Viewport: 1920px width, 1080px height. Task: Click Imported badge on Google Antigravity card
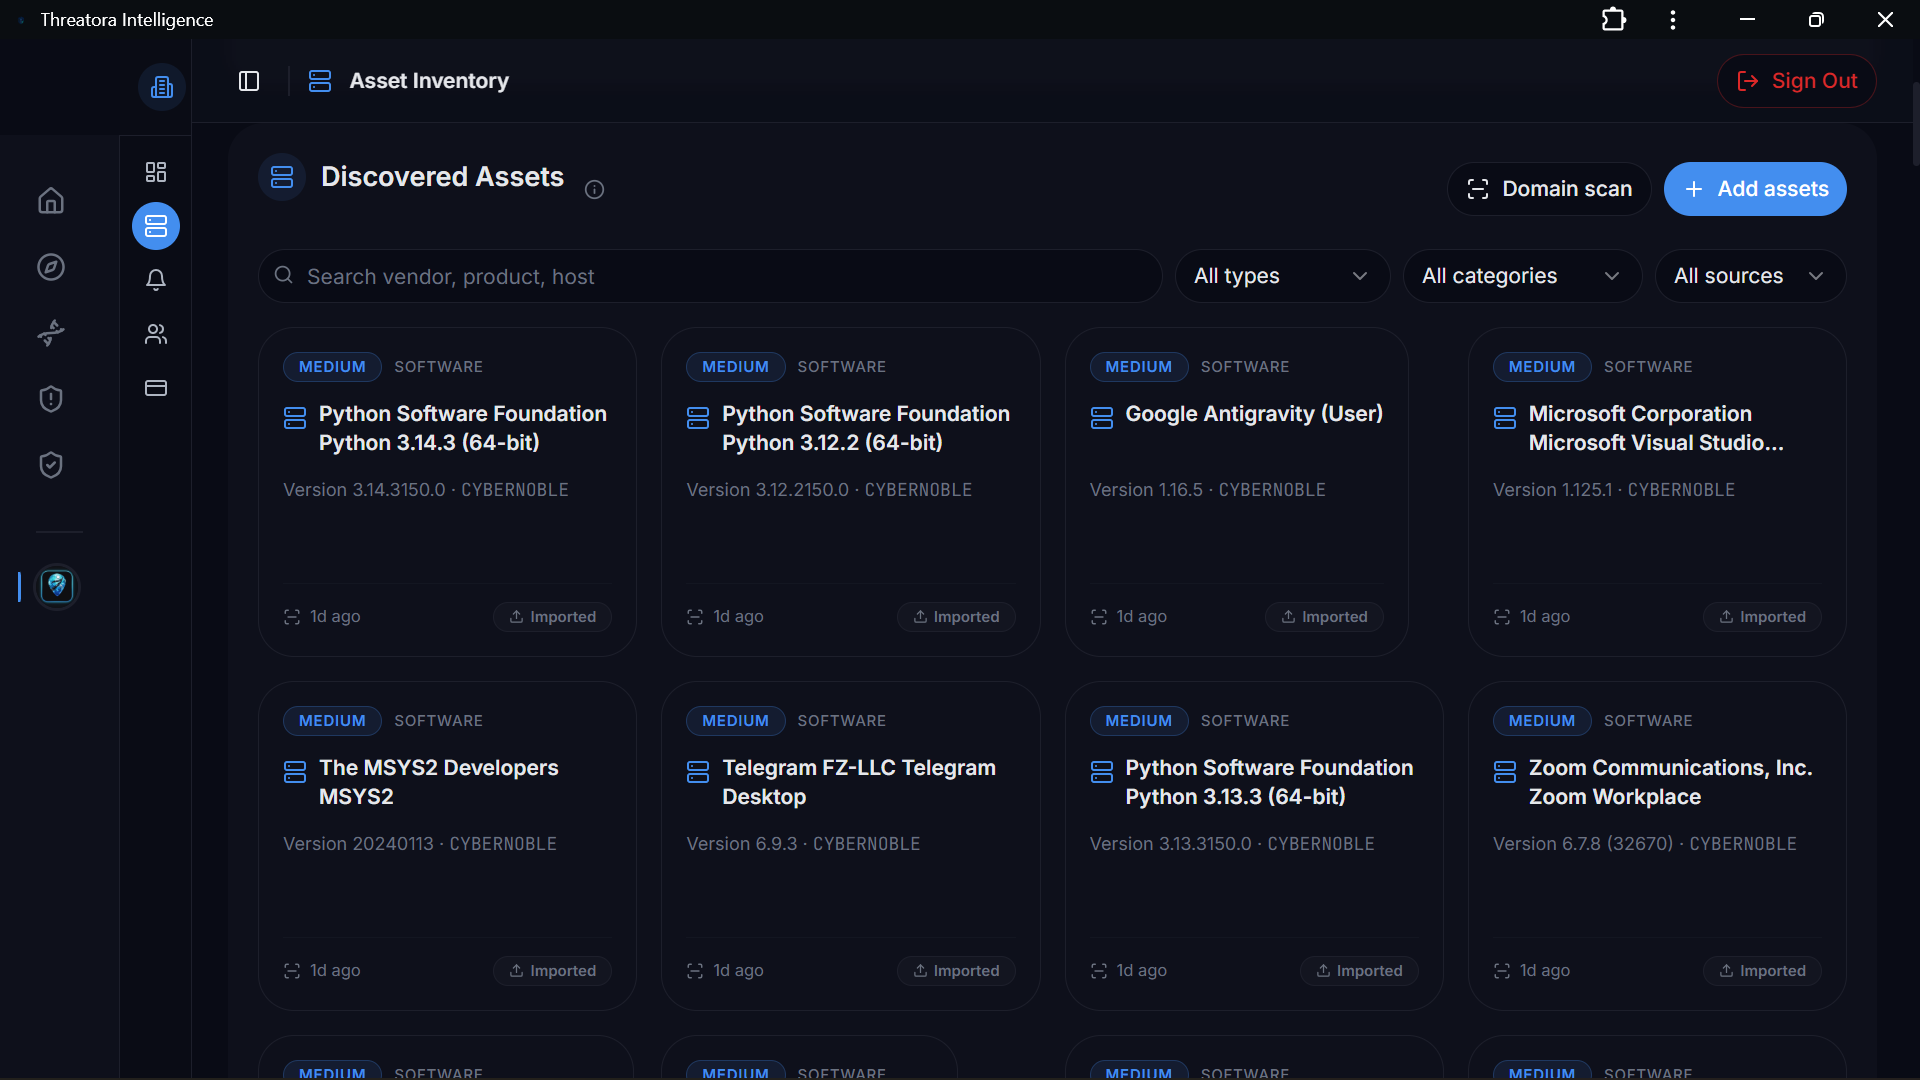tap(1324, 617)
